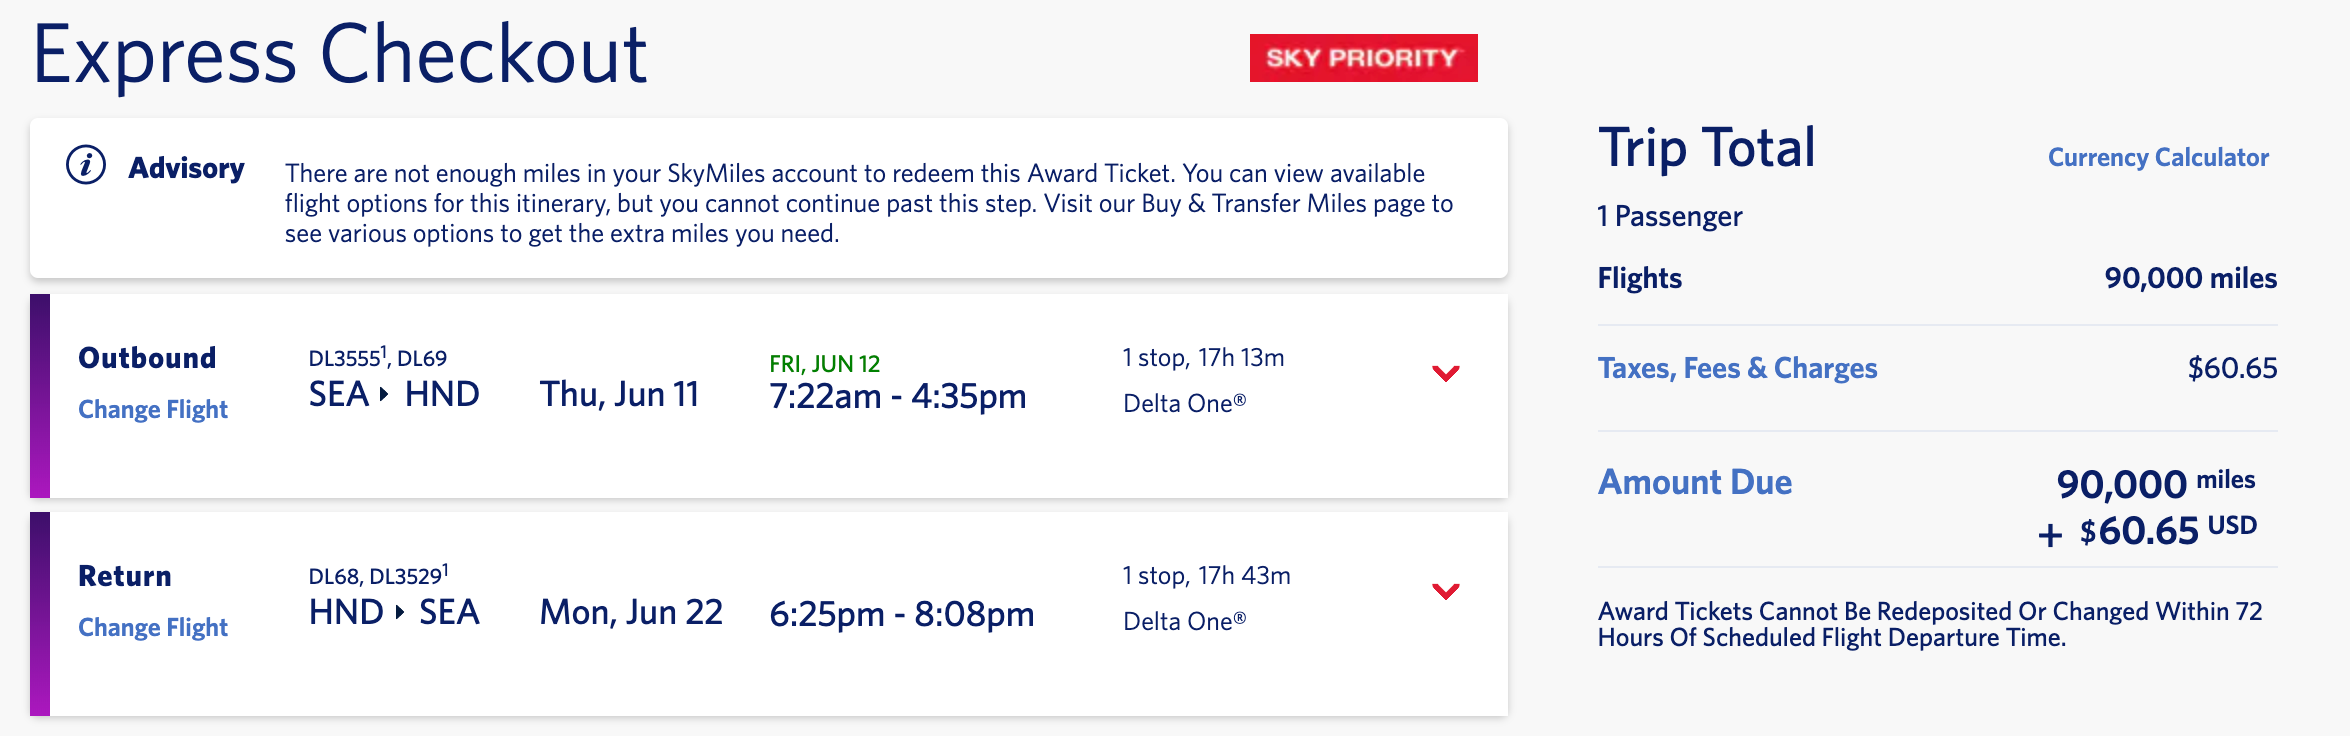Click the plus sign before $60.65 USD
Viewport: 2350px width, 736px height.
[x=2050, y=535]
